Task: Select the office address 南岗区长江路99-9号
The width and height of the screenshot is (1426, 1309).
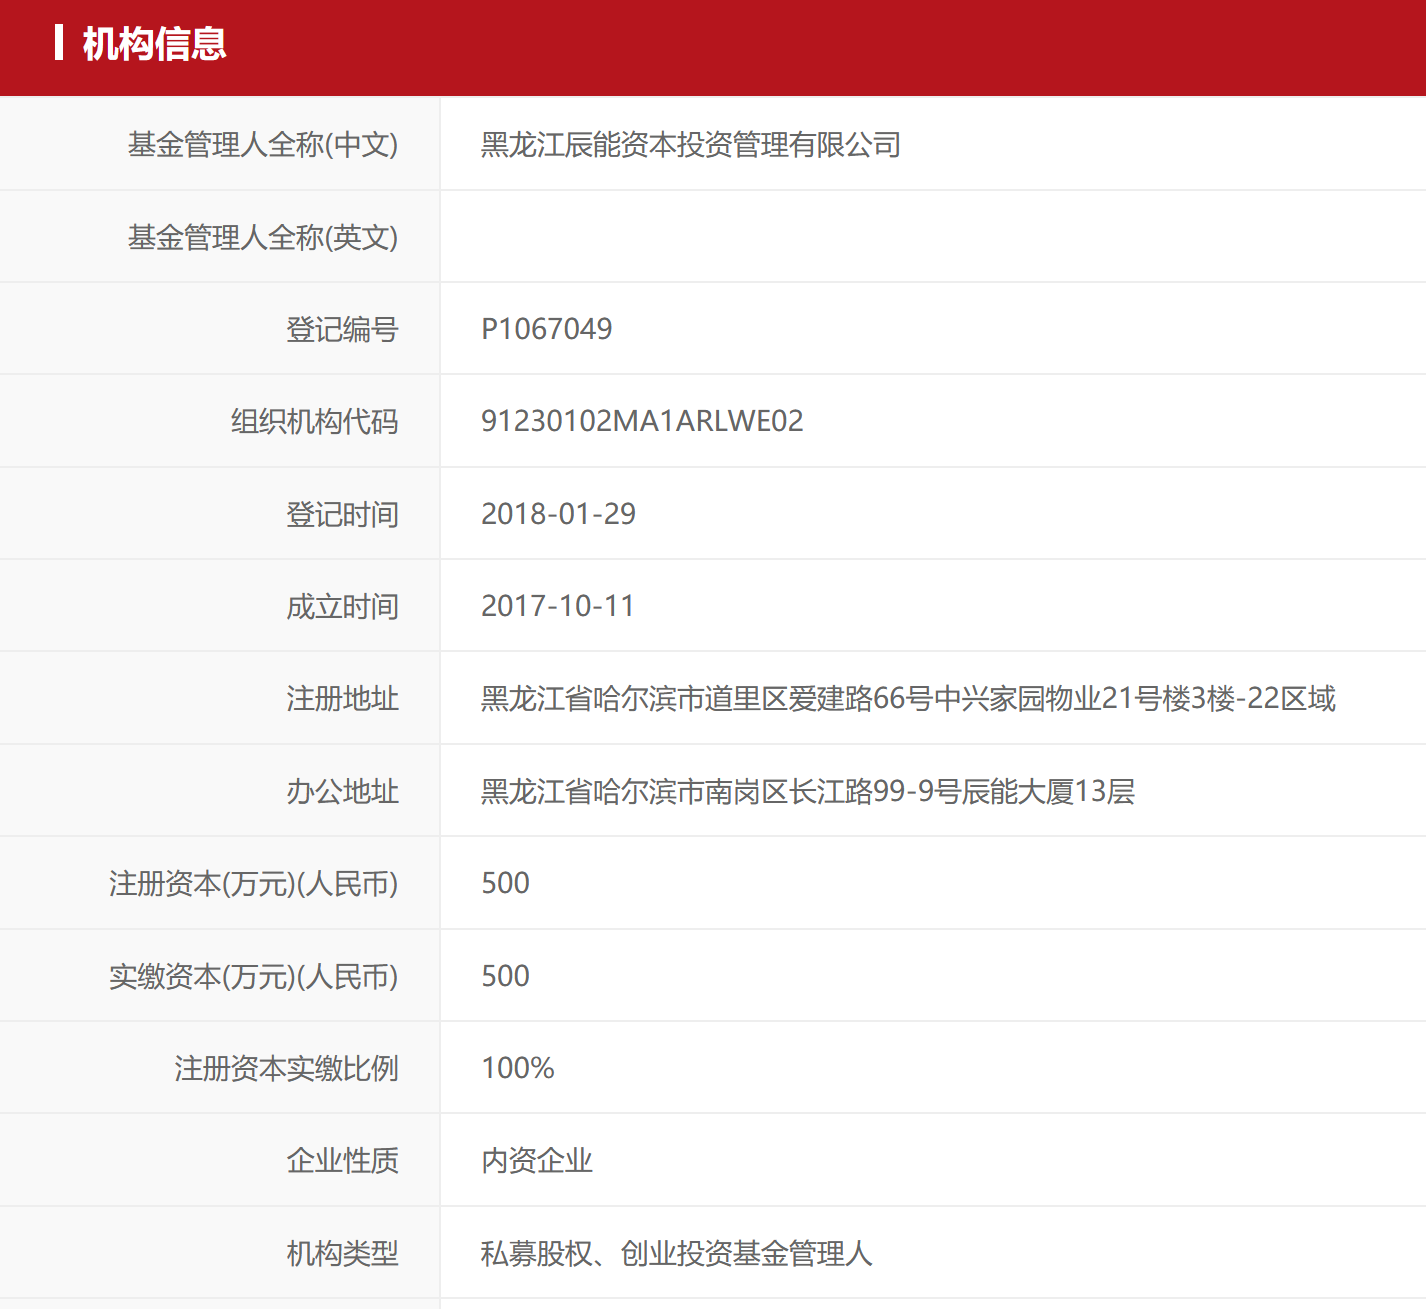Action: pos(808,791)
